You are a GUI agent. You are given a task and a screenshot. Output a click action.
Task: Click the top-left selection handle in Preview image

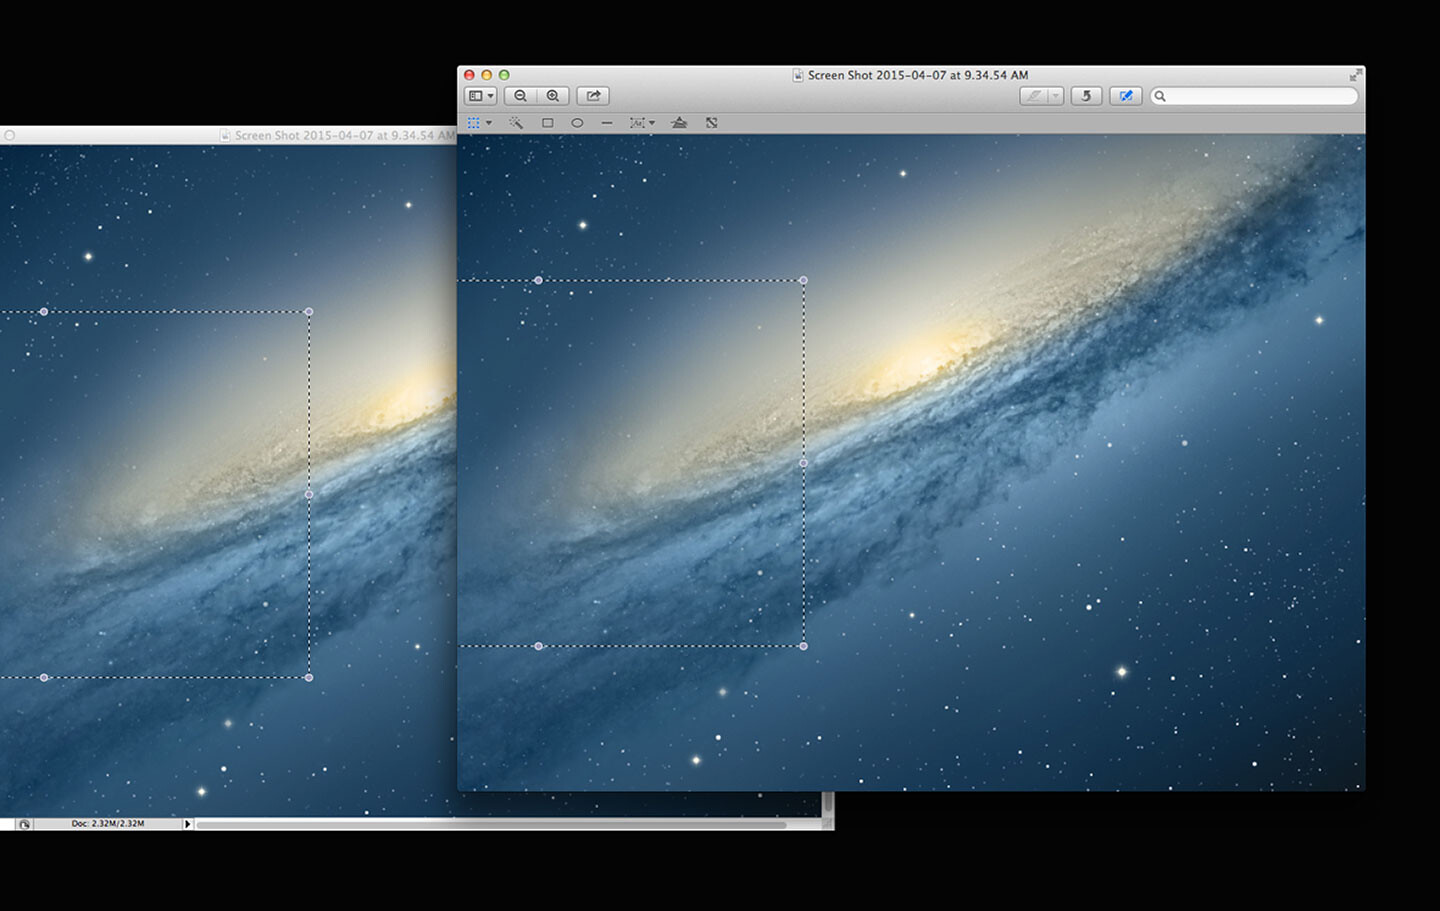[x=539, y=281]
